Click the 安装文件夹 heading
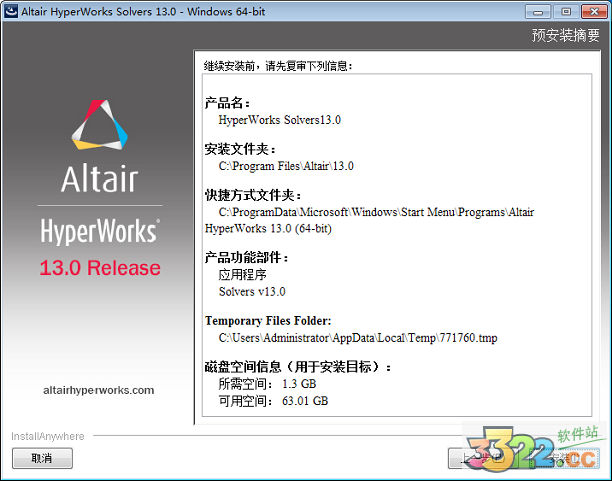Viewport: 612px width, 481px height. (x=240, y=149)
